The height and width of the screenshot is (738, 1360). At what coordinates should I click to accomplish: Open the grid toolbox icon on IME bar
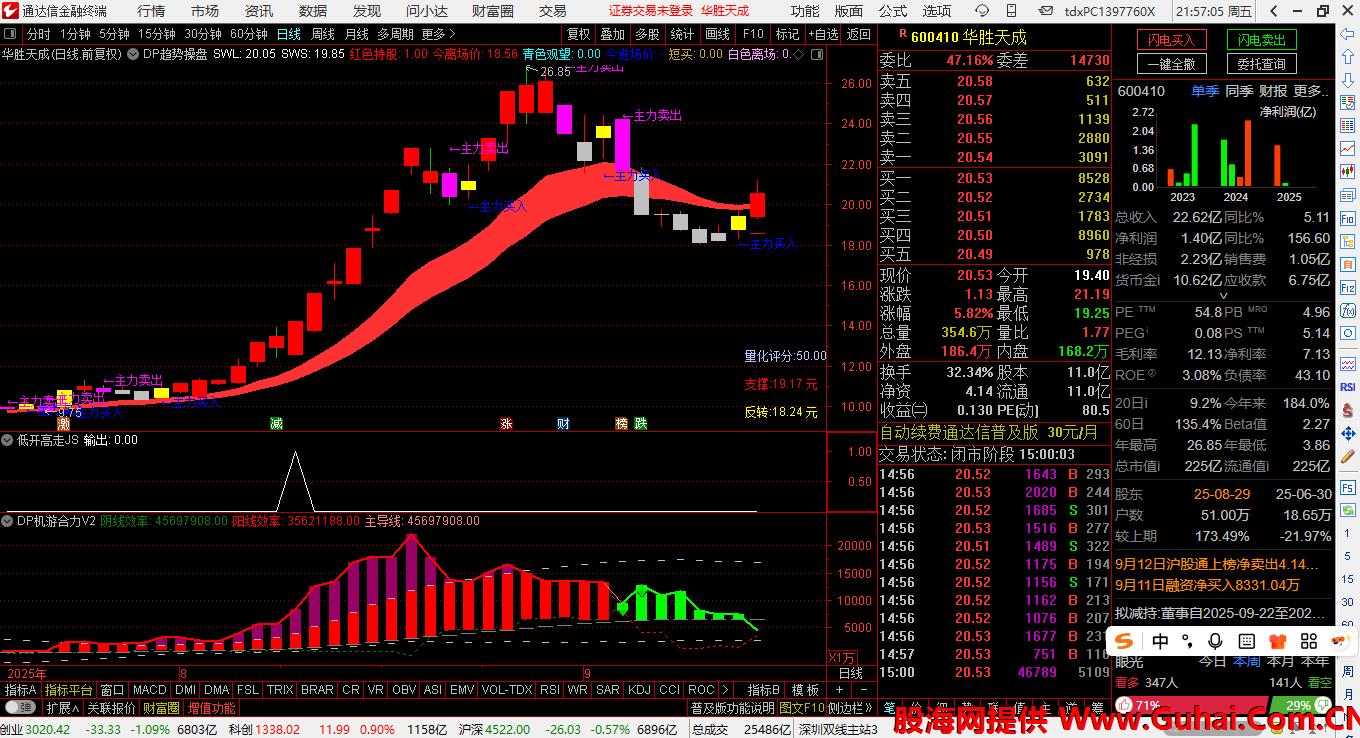tap(1307, 641)
